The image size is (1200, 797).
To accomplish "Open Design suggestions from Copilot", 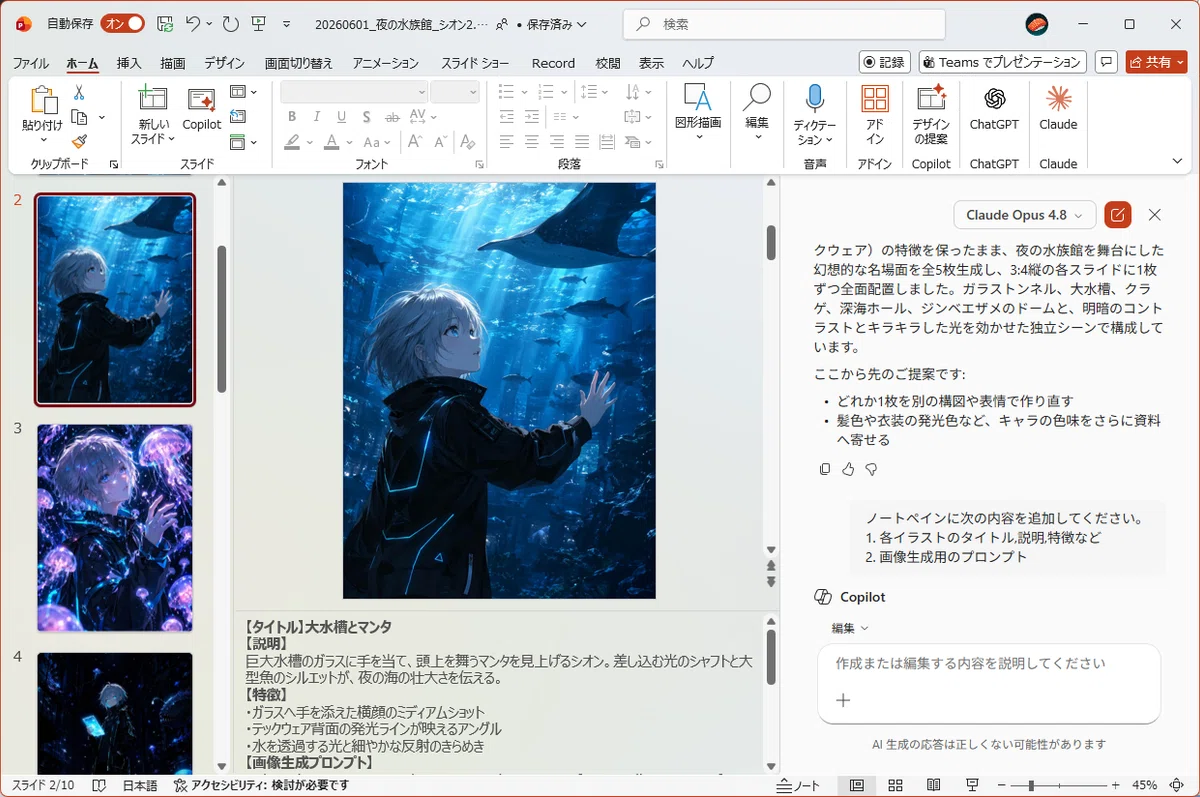I will point(931,114).
